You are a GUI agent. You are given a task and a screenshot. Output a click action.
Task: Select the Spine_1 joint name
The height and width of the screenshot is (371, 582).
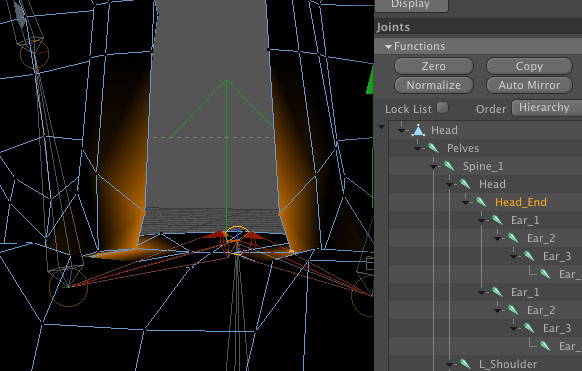click(483, 166)
